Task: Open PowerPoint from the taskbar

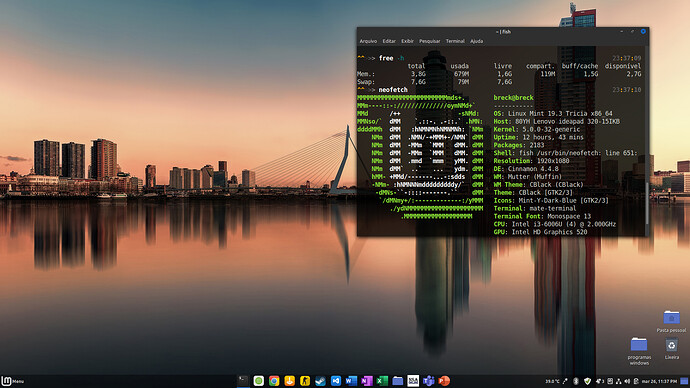Action: (x=444, y=381)
